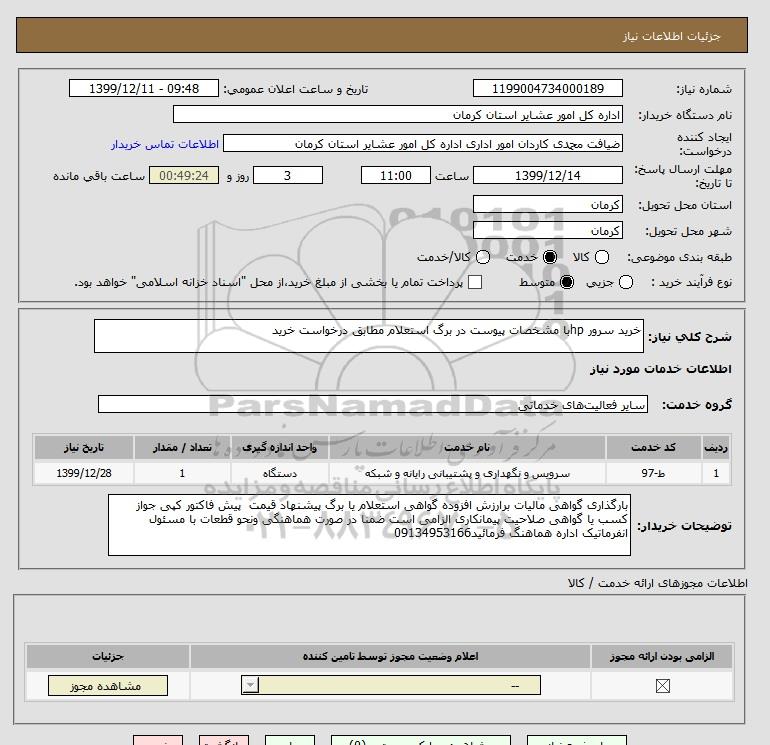Open the permit status dropdown showing --

(x=391, y=685)
